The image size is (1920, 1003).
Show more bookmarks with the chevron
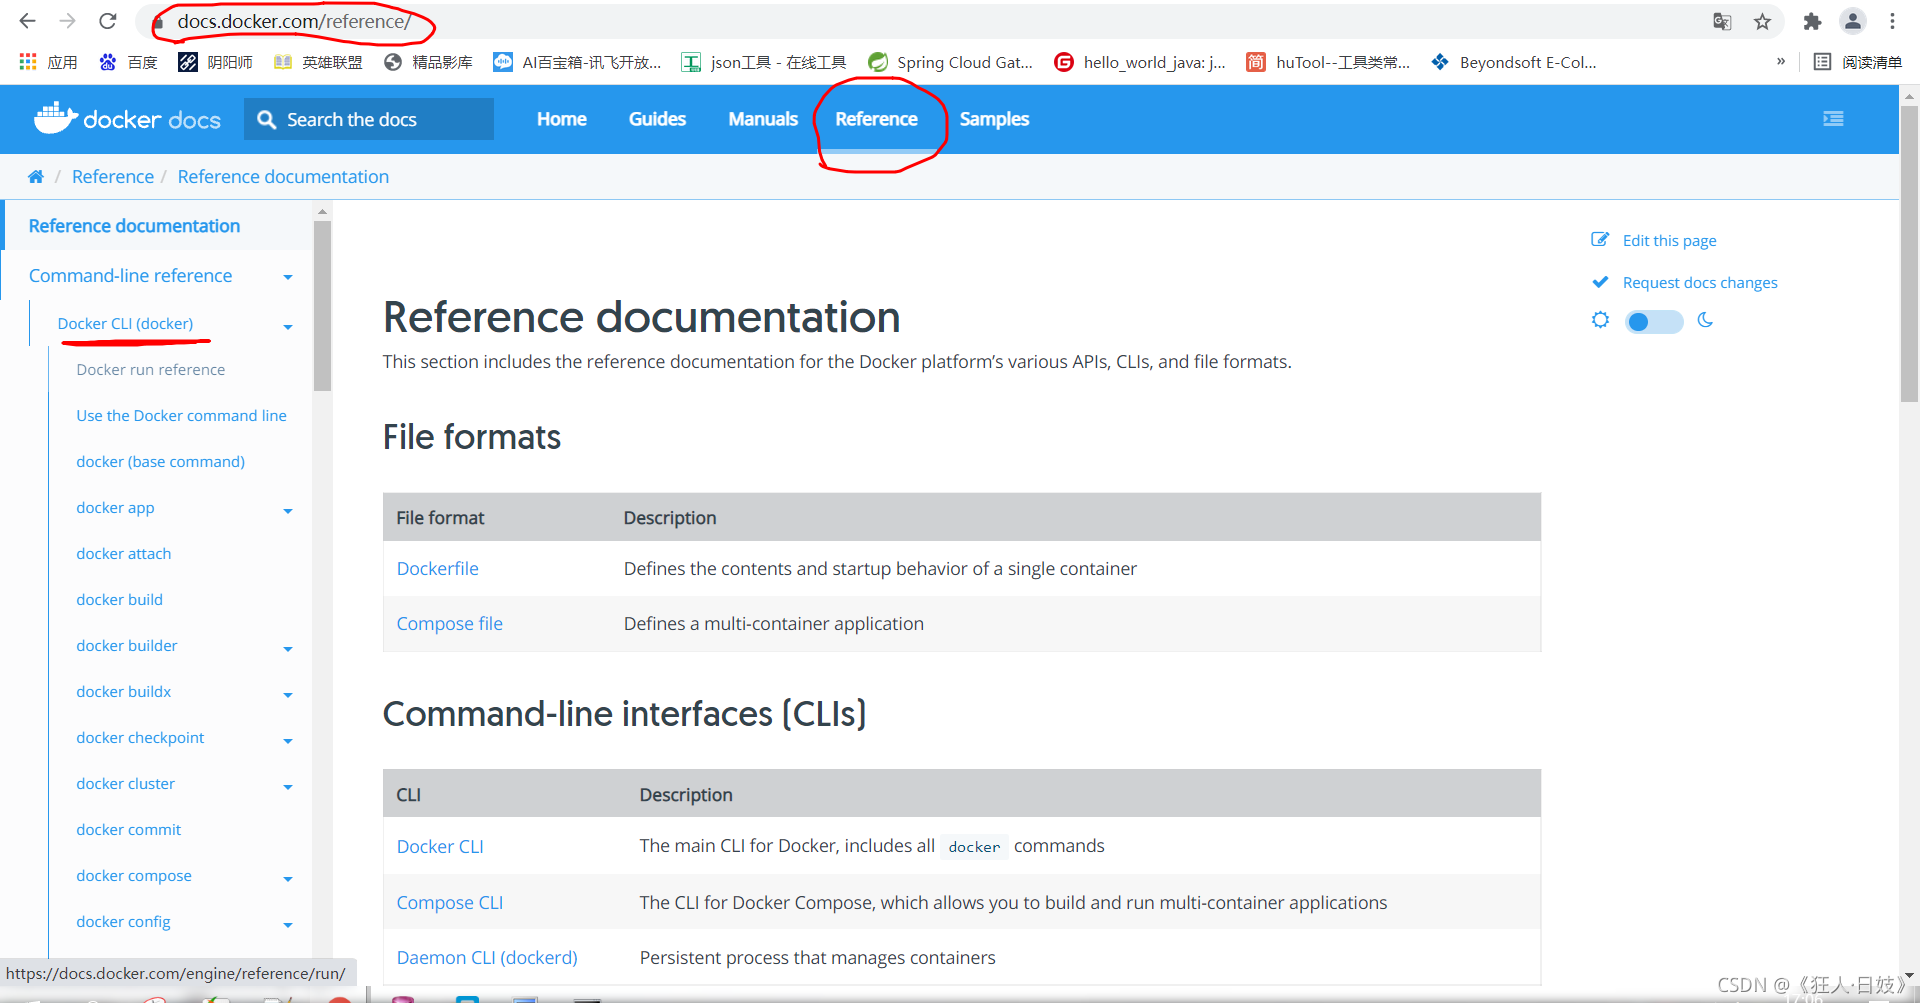[1780, 61]
